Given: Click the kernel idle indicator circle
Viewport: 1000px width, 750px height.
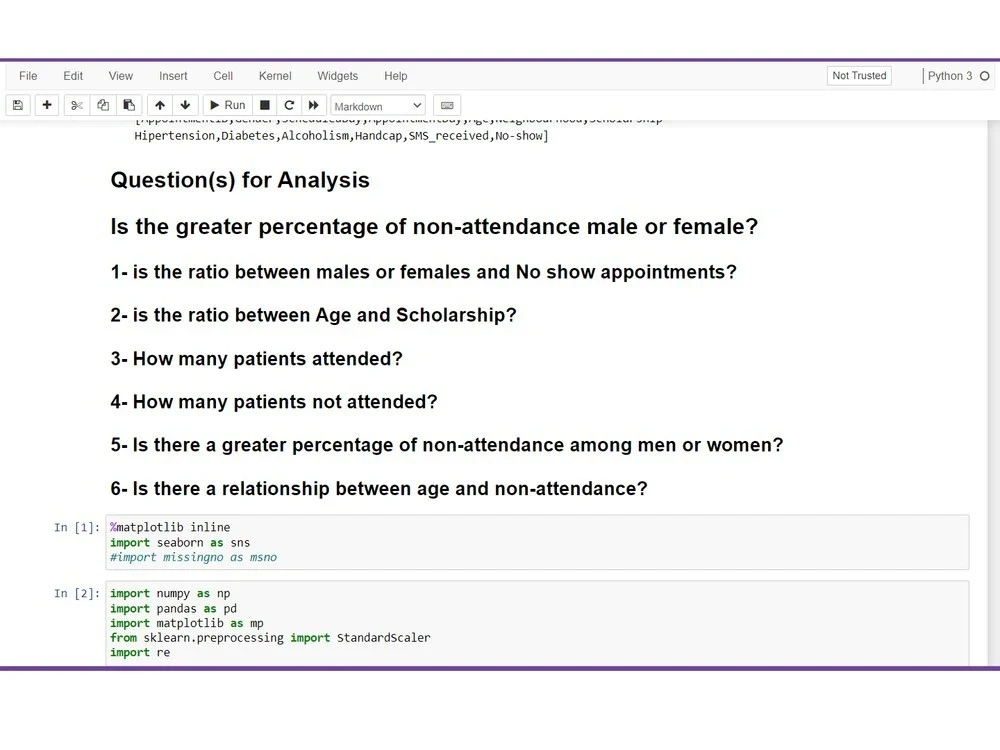Looking at the screenshot, I should (x=985, y=76).
